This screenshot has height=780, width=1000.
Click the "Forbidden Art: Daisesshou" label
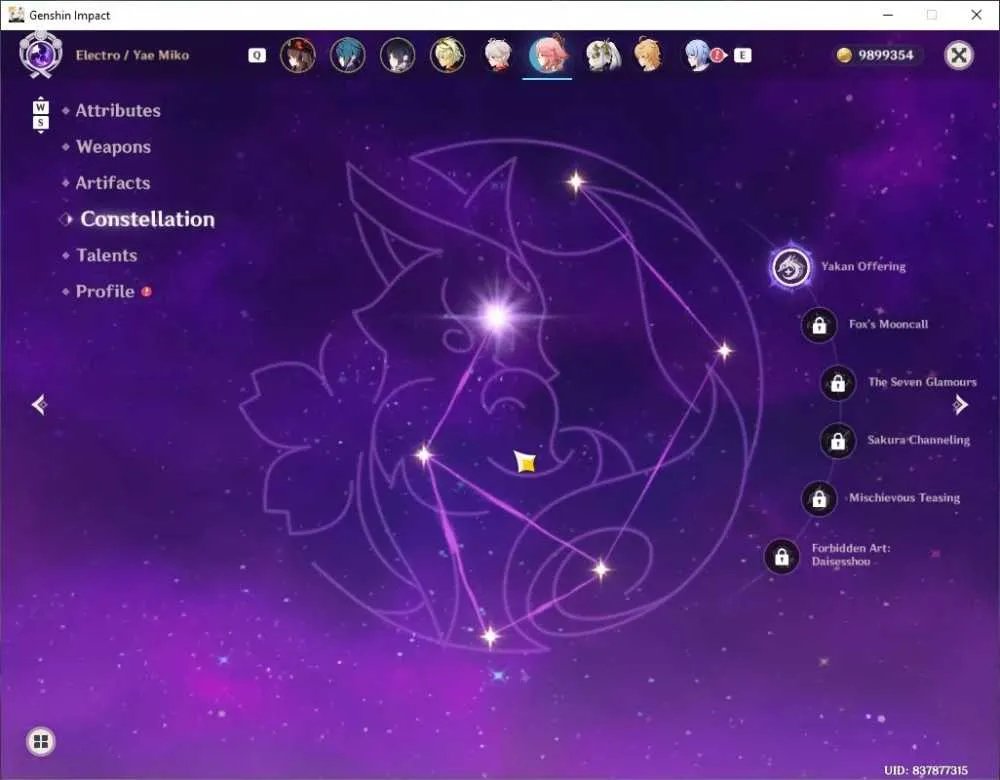pos(851,555)
